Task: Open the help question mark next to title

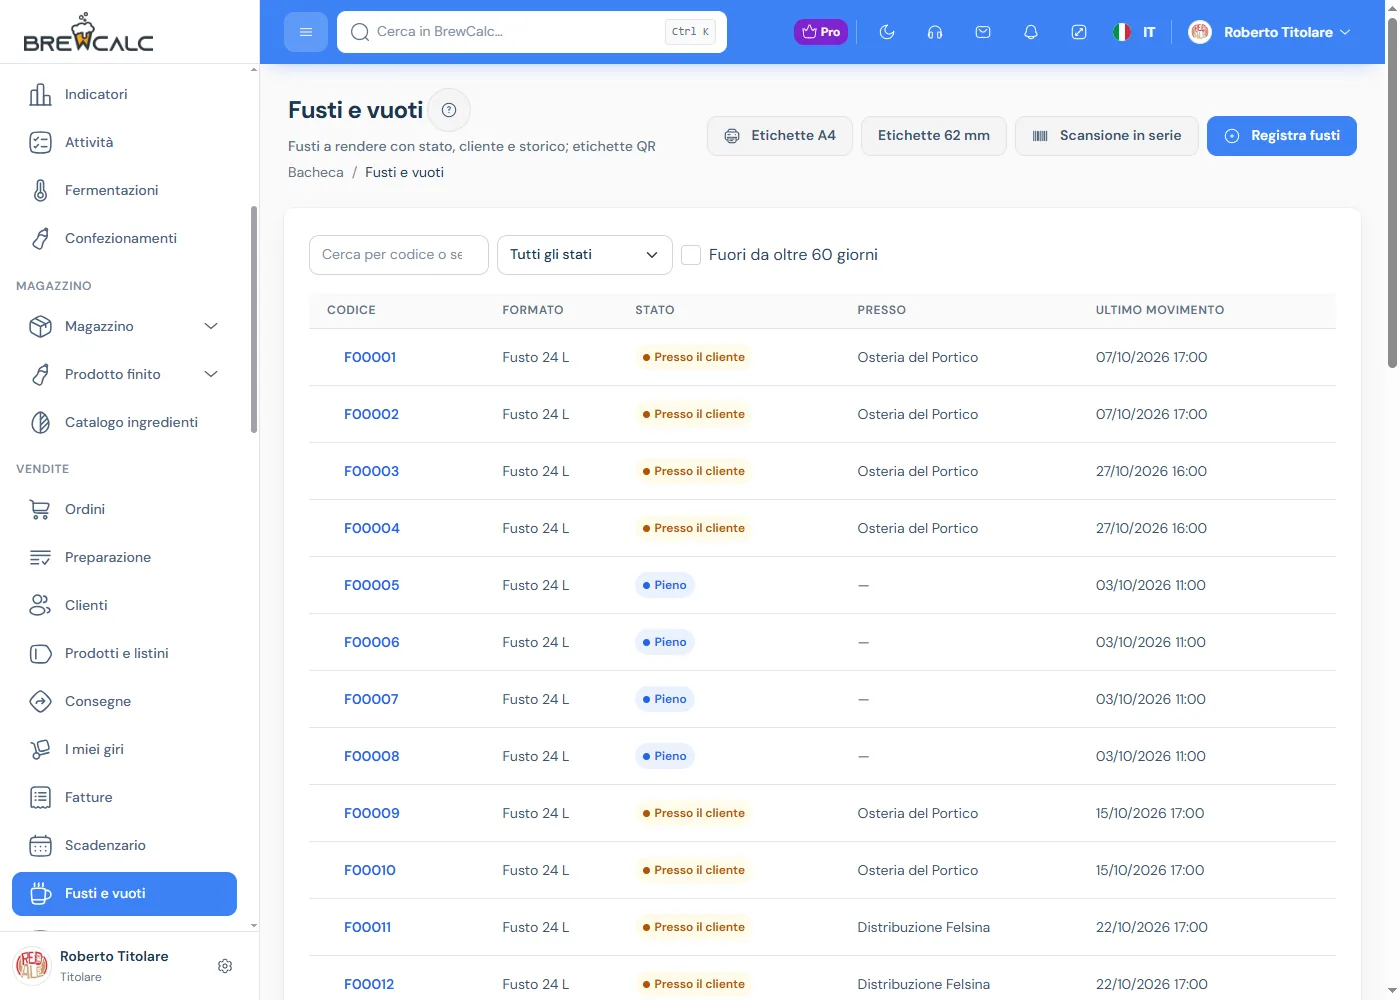Action: coord(449,110)
